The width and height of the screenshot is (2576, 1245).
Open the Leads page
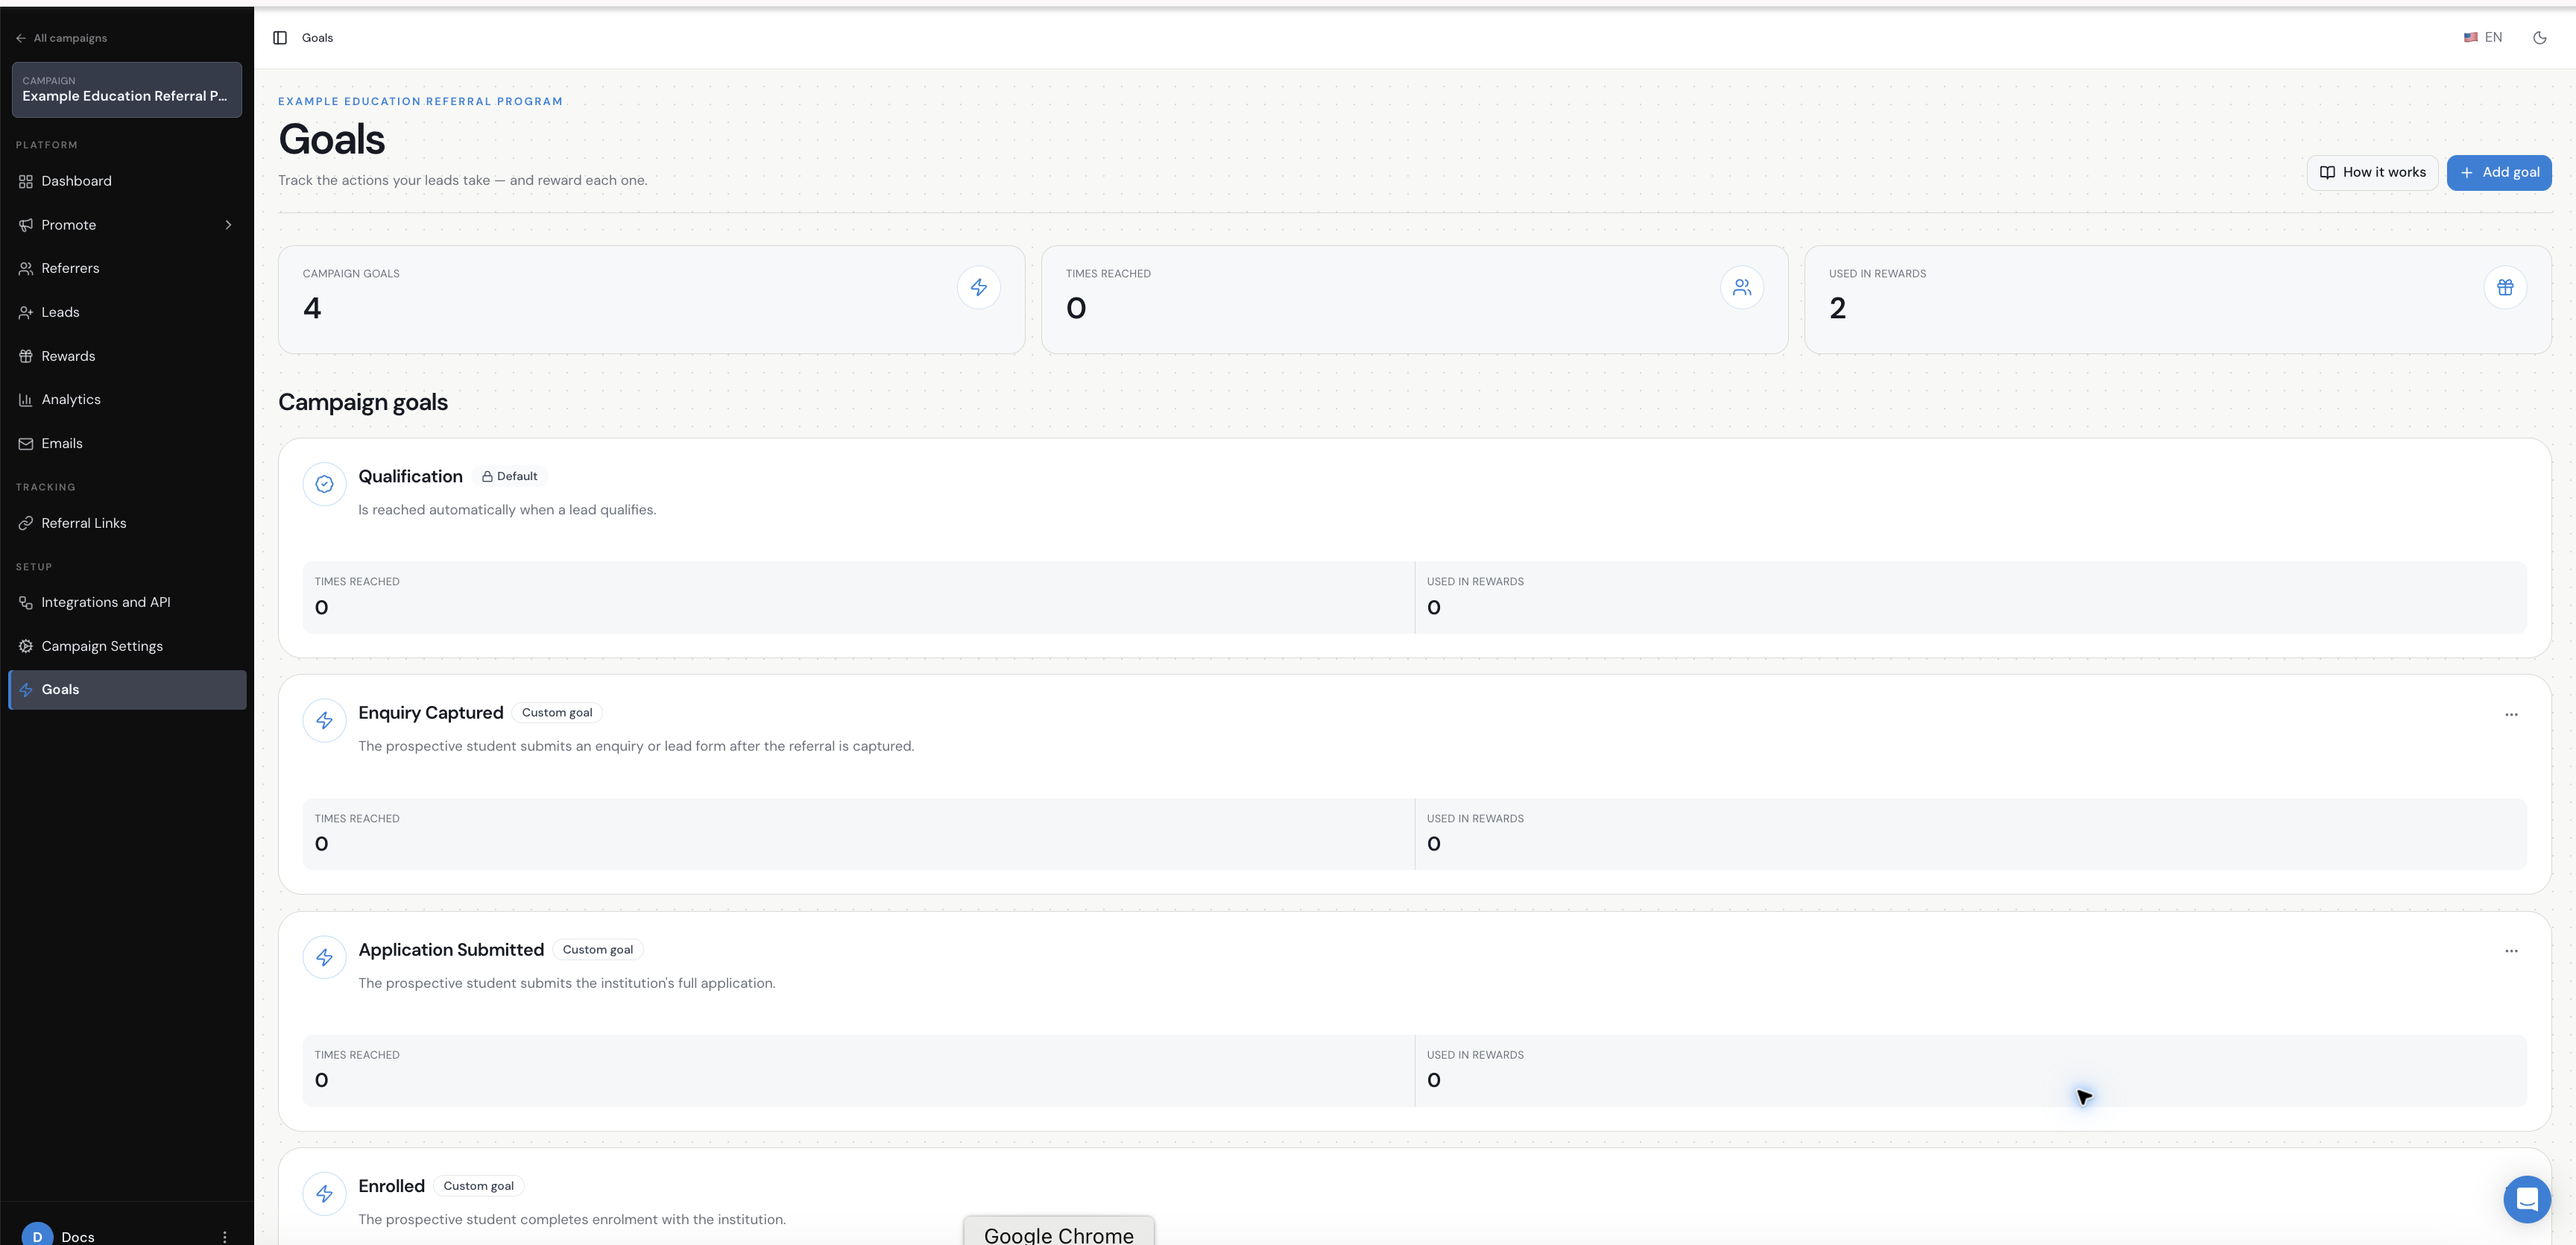pyautogui.click(x=127, y=312)
